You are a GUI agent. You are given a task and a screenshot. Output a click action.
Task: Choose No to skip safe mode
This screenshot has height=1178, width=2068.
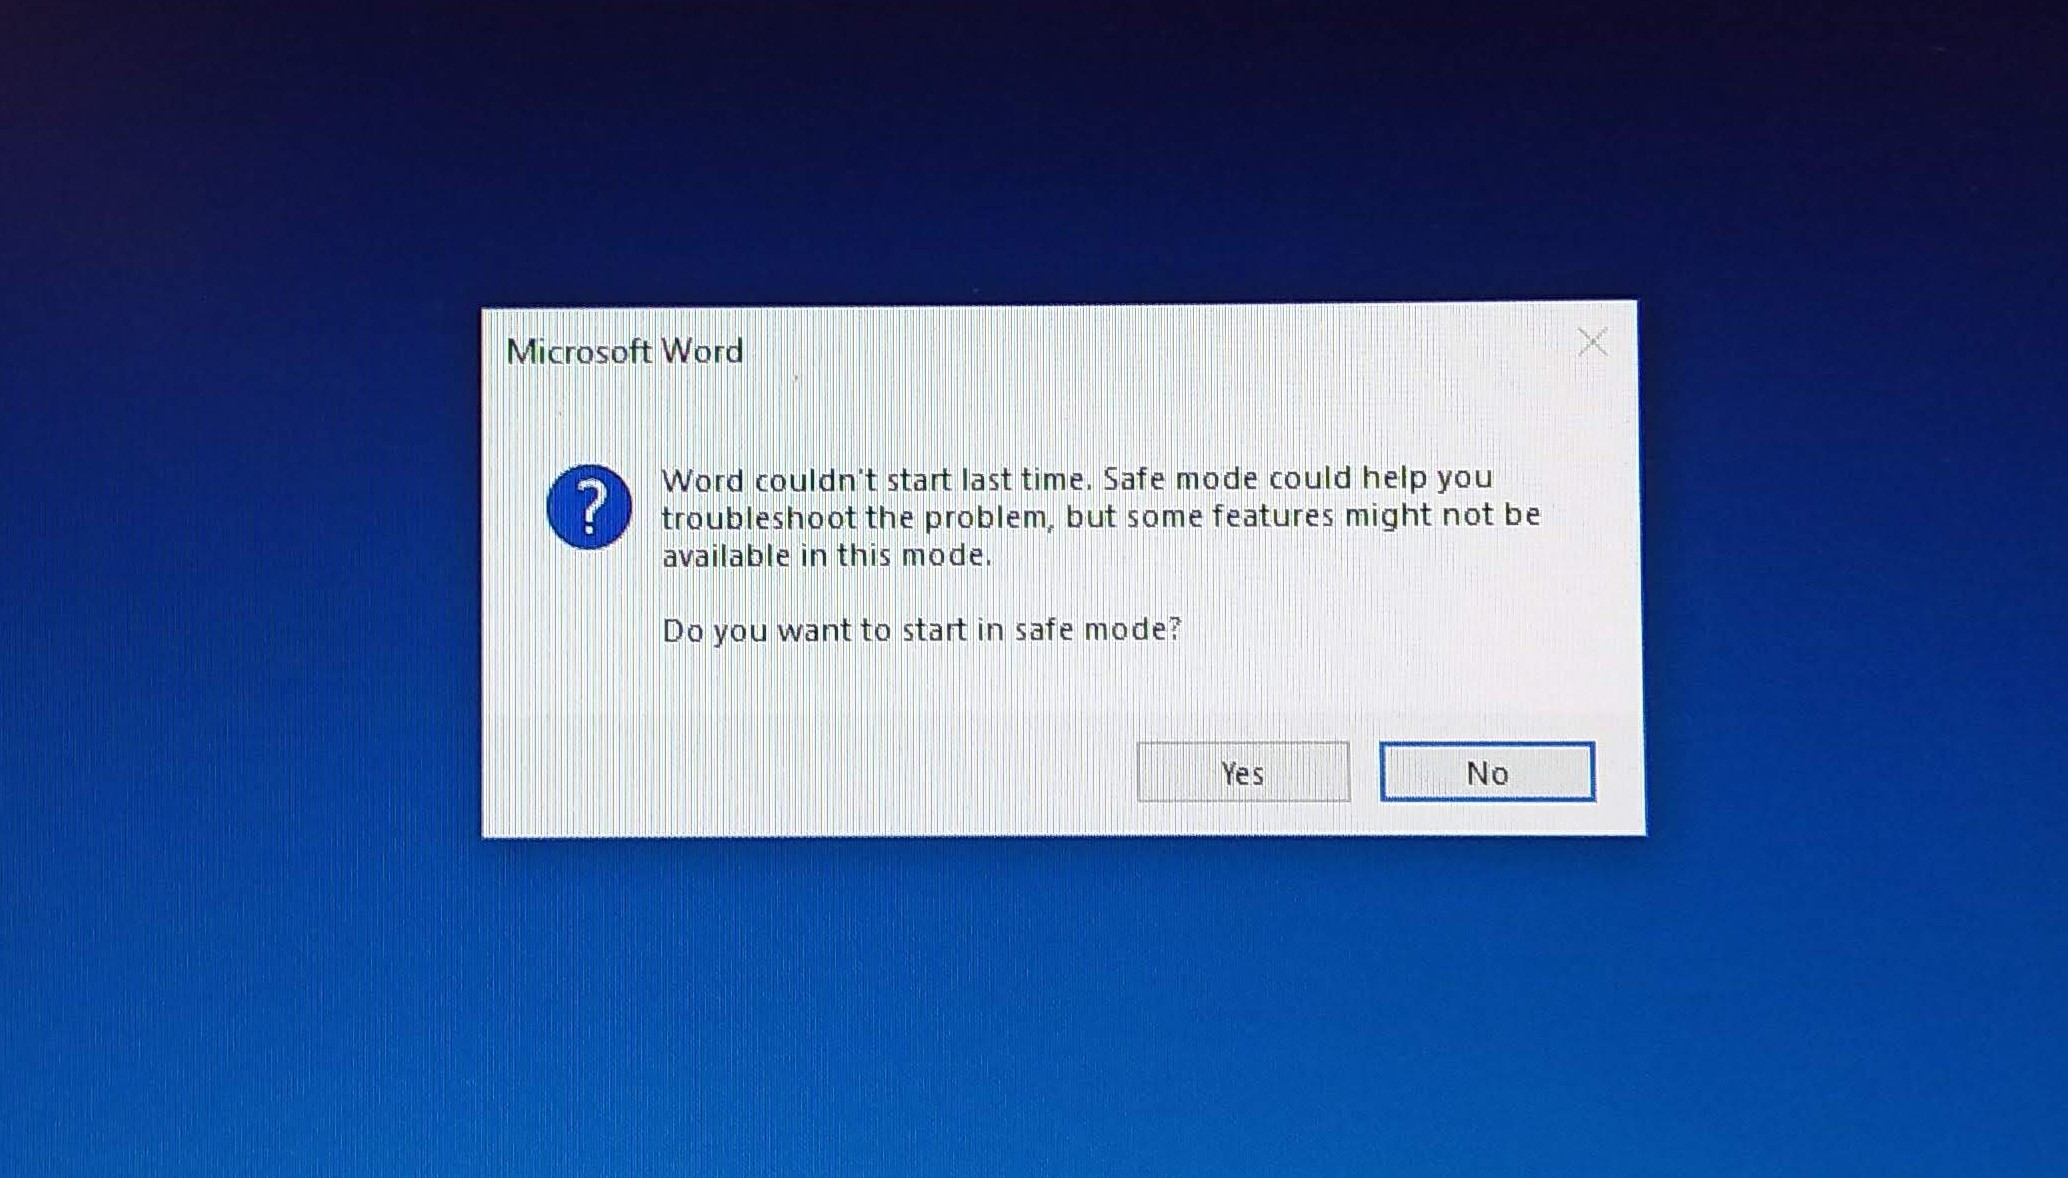1487,772
